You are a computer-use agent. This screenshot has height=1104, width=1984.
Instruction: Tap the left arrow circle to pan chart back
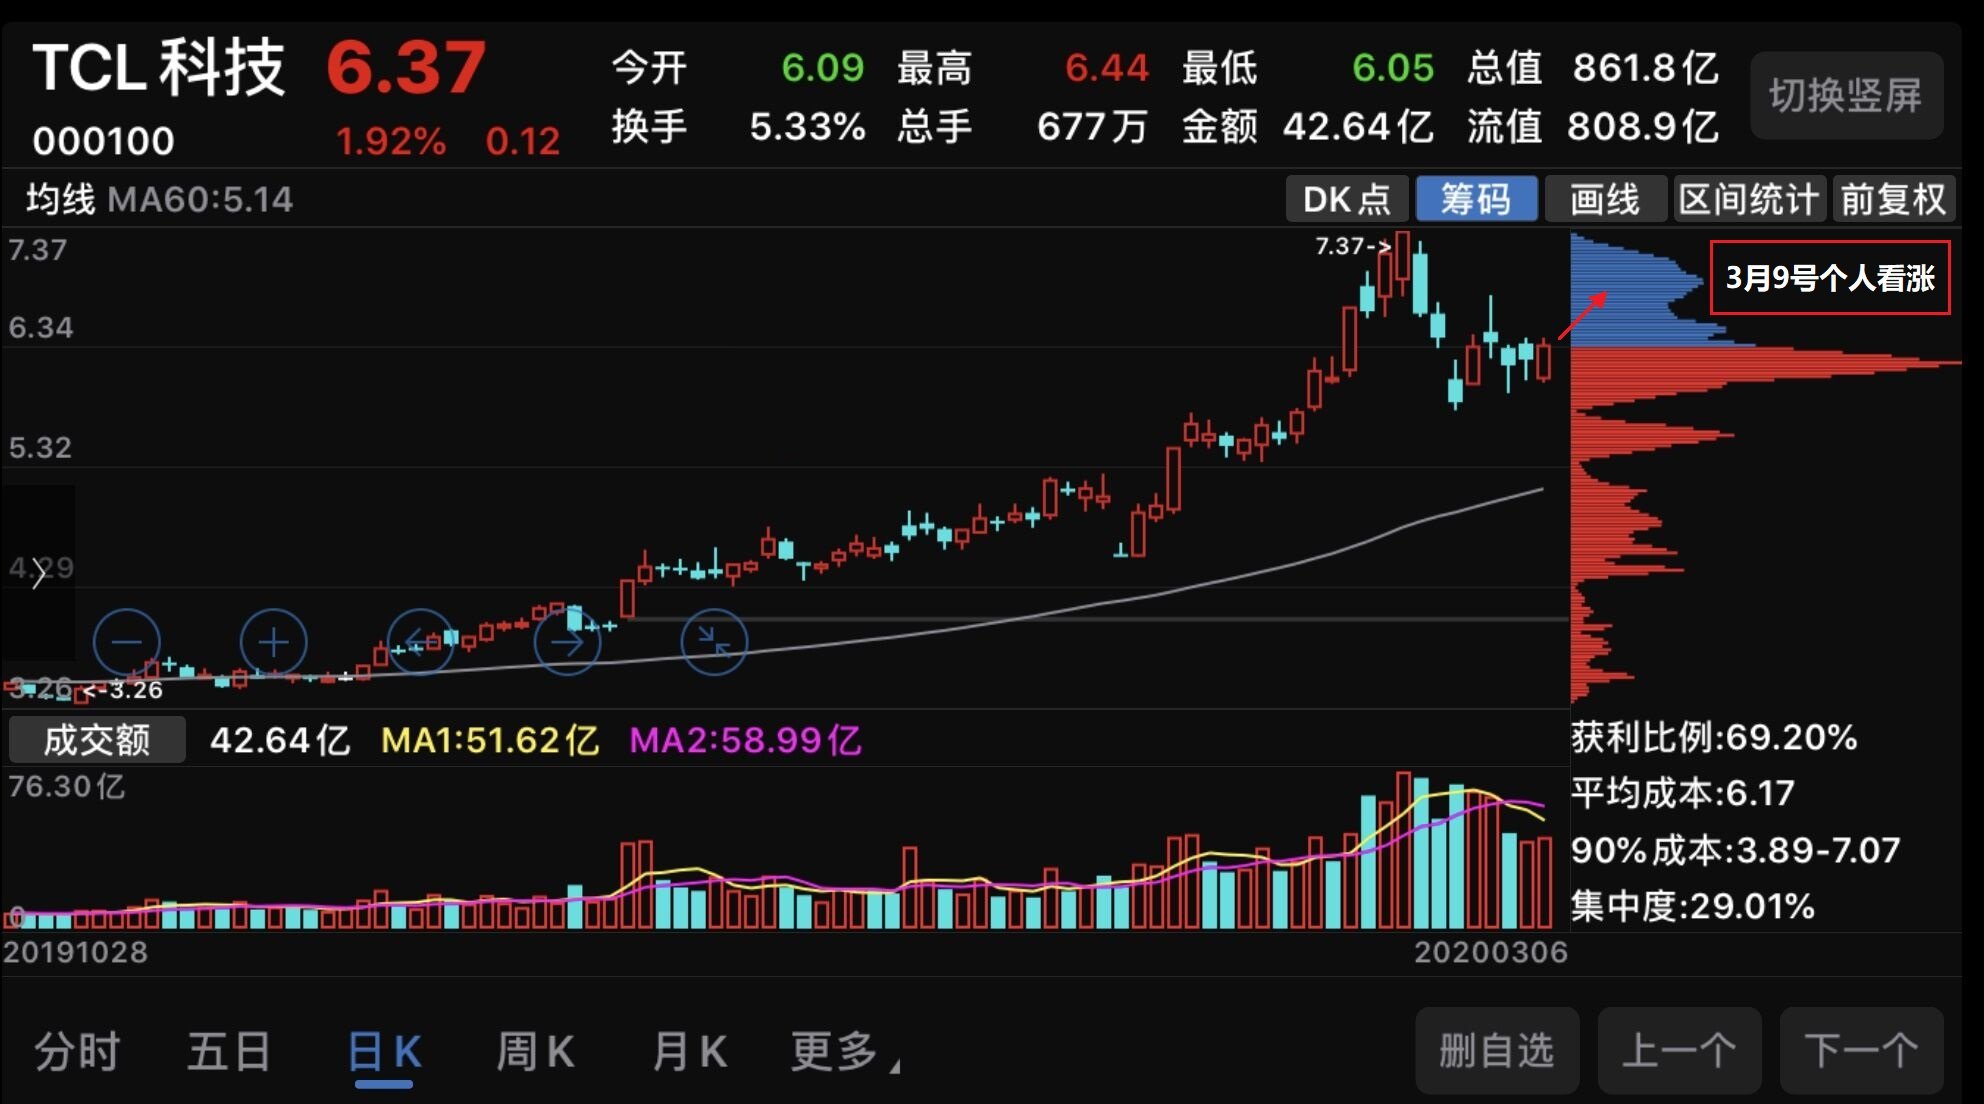point(421,642)
